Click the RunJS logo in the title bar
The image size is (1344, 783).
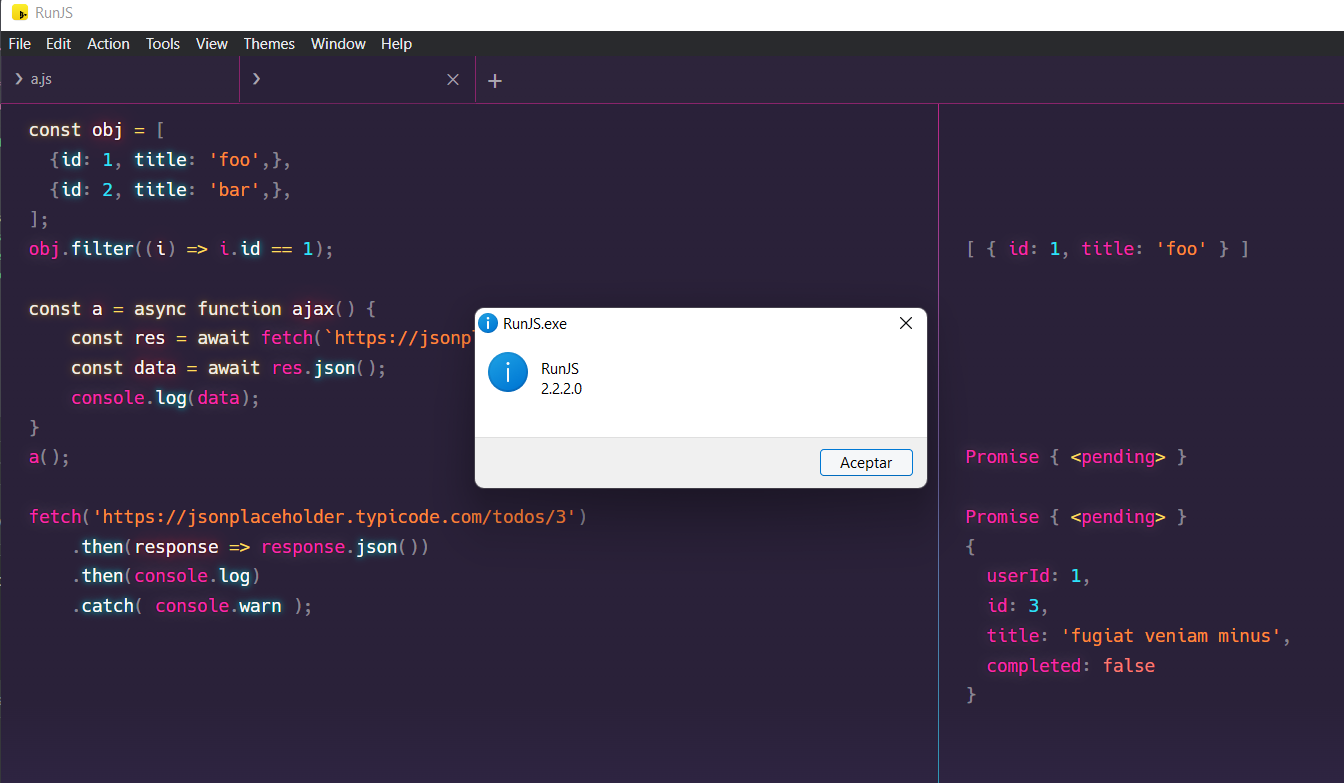(20, 13)
